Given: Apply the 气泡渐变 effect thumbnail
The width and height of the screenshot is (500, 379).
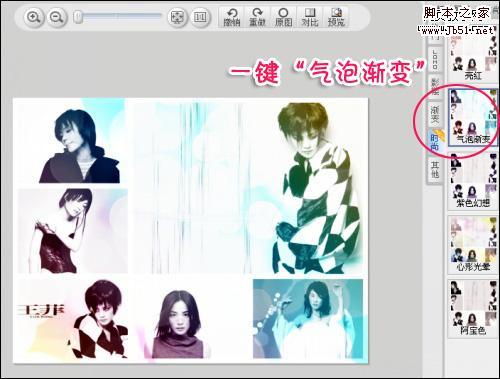Looking at the screenshot, I should click(x=473, y=117).
